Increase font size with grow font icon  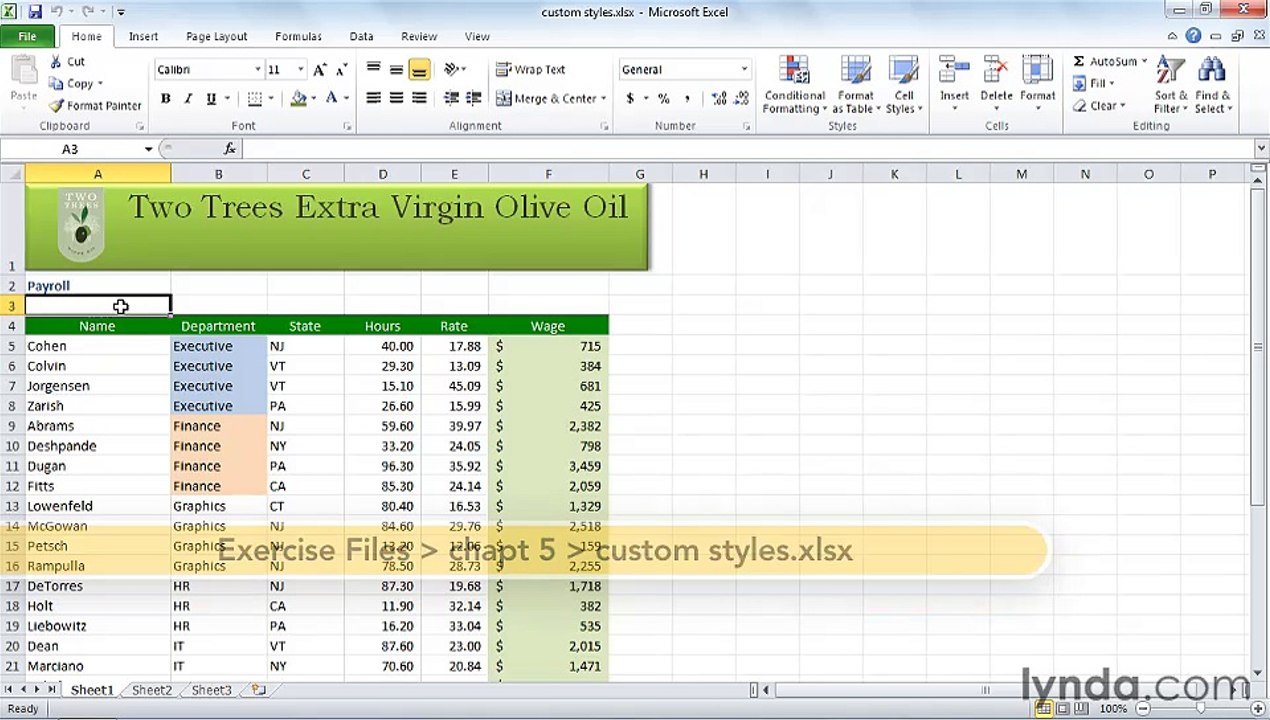point(320,70)
